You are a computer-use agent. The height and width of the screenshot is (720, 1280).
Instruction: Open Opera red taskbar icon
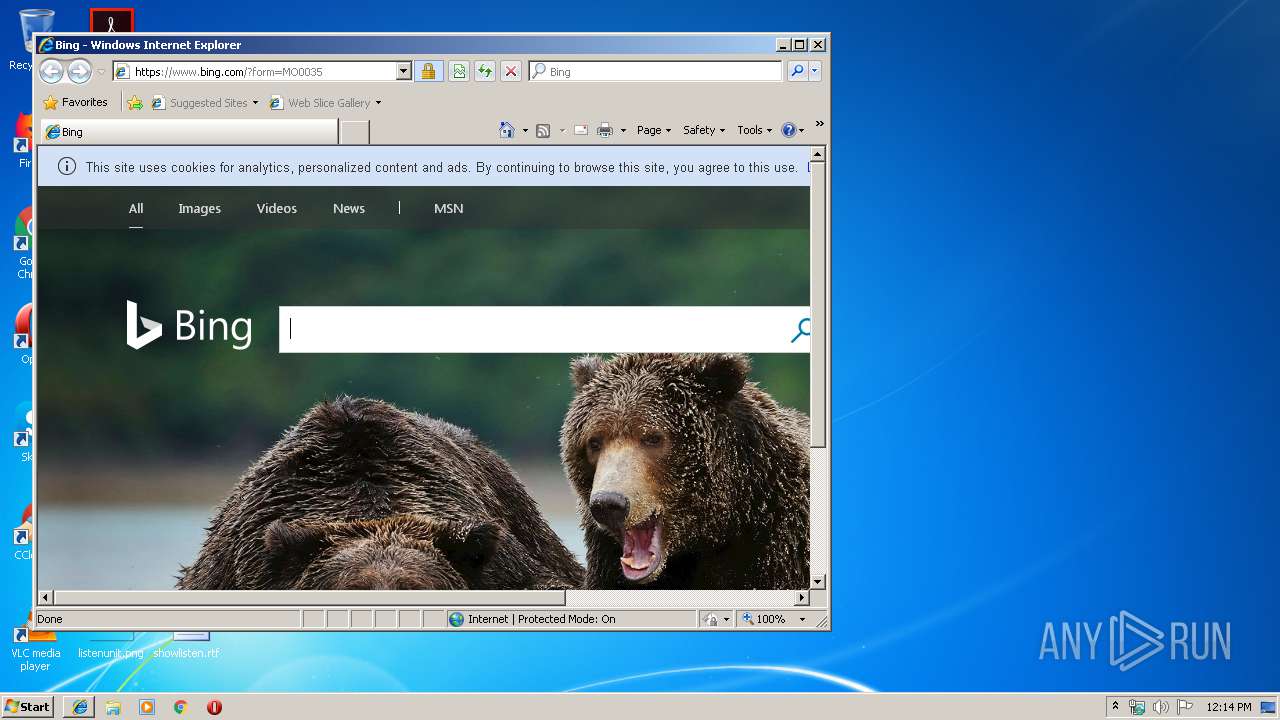click(214, 707)
